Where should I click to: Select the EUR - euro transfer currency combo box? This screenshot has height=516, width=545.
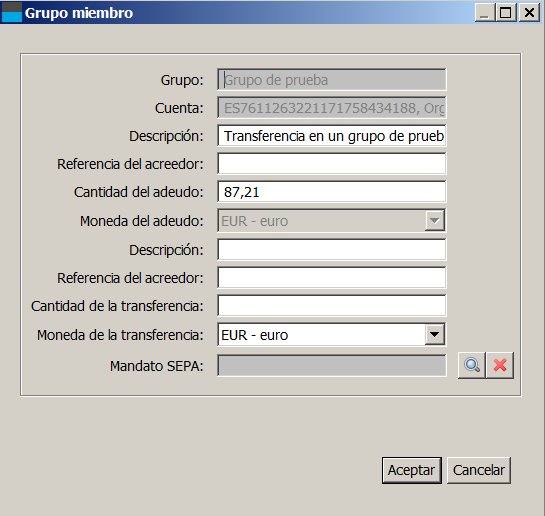pyautogui.click(x=332, y=335)
